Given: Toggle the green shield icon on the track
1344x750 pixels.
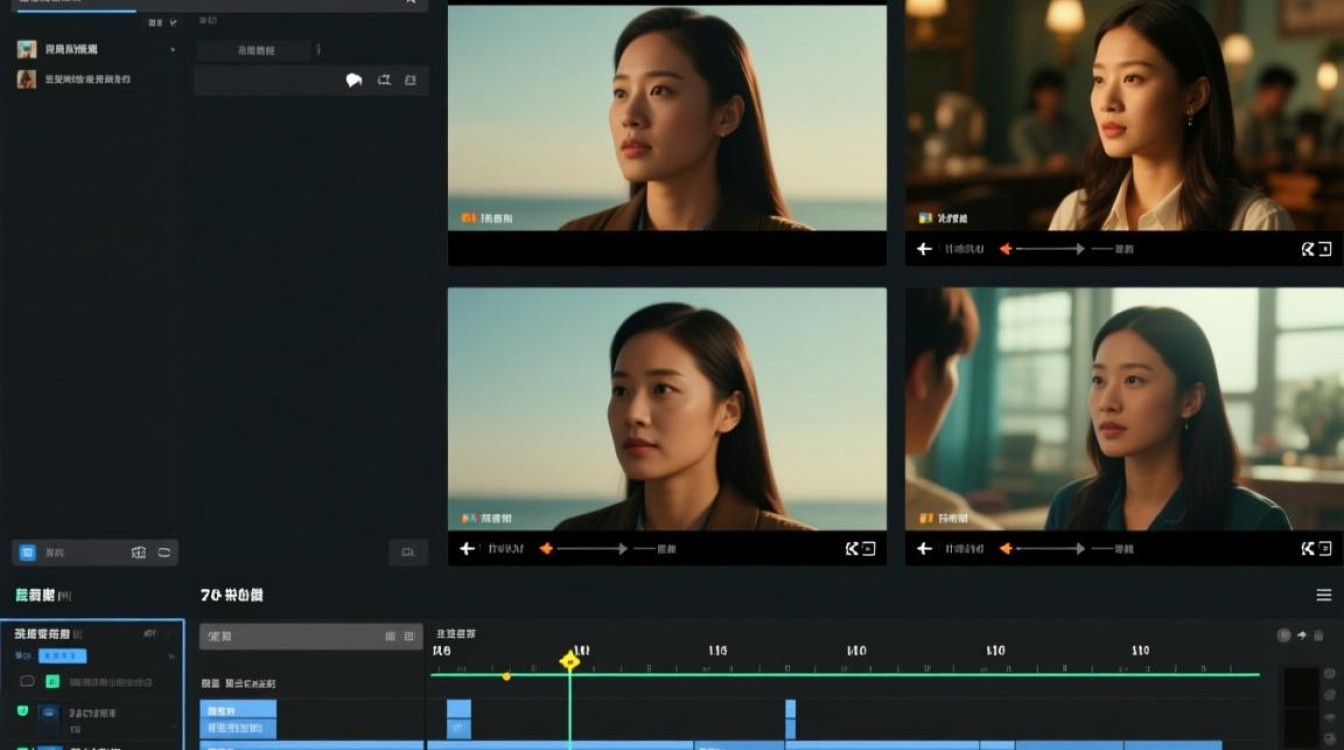Looking at the screenshot, I should click(23, 711).
